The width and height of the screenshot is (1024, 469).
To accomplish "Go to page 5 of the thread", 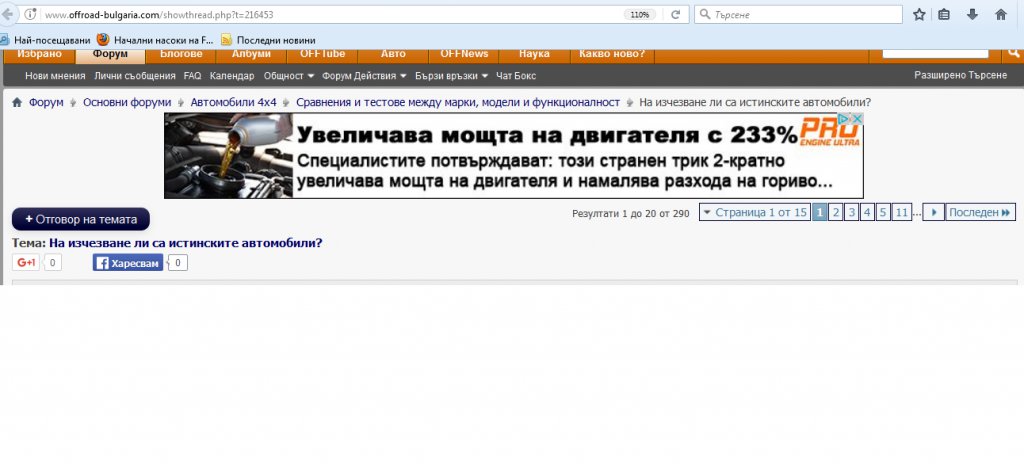I will (x=883, y=212).
